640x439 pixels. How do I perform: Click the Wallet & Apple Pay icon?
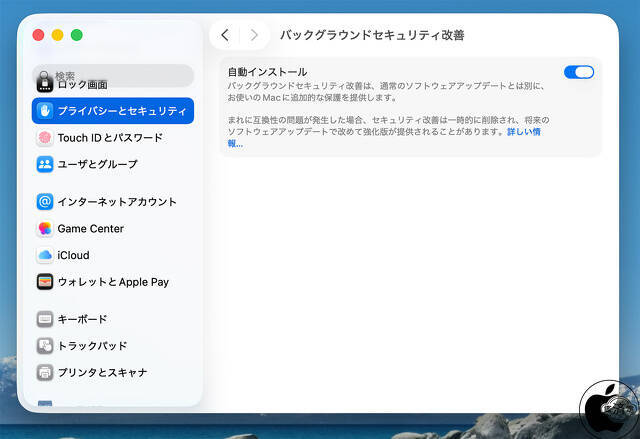click(x=45, y=282)
